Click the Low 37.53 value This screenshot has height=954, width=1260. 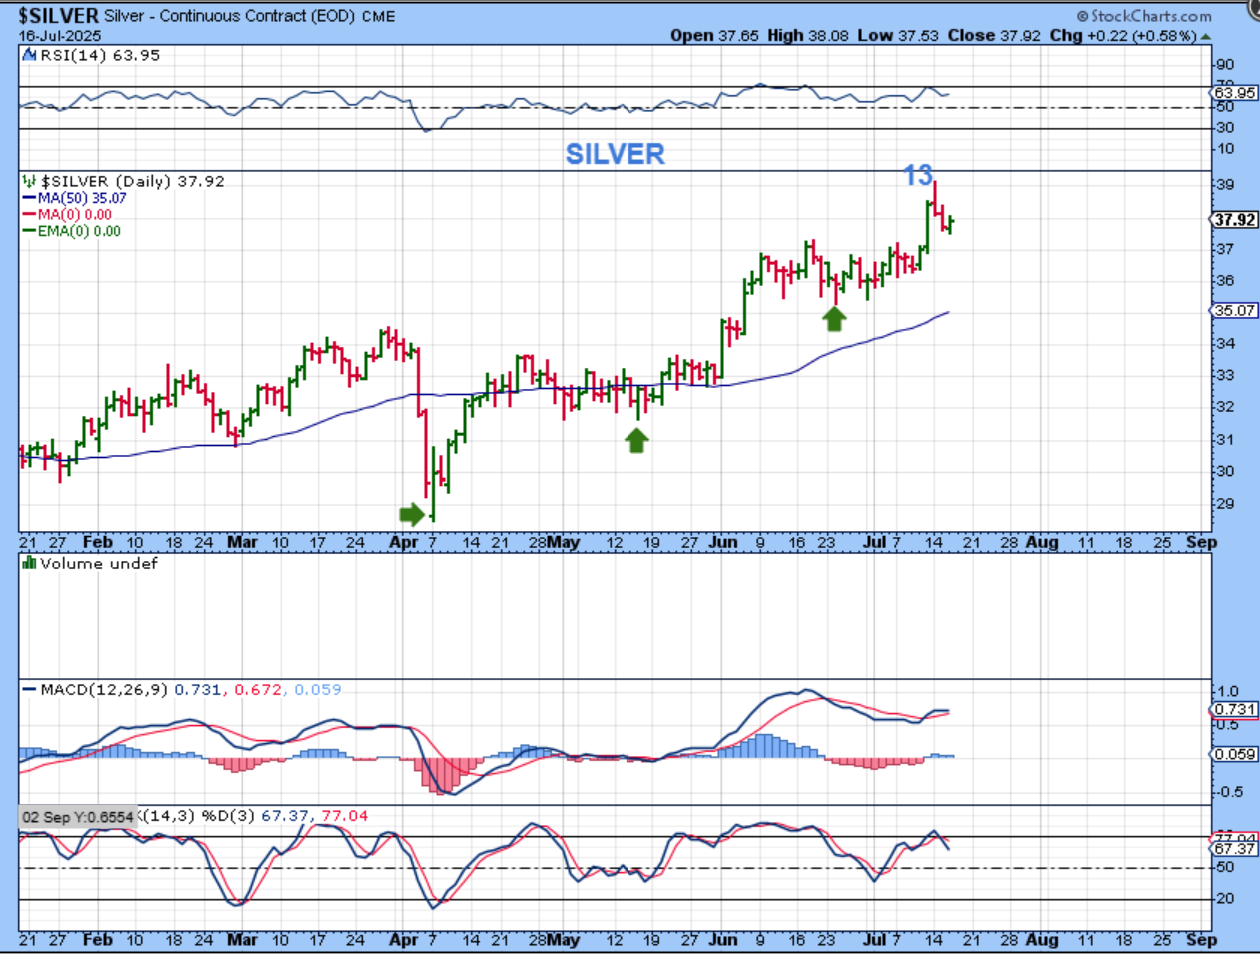coord(898,35)
